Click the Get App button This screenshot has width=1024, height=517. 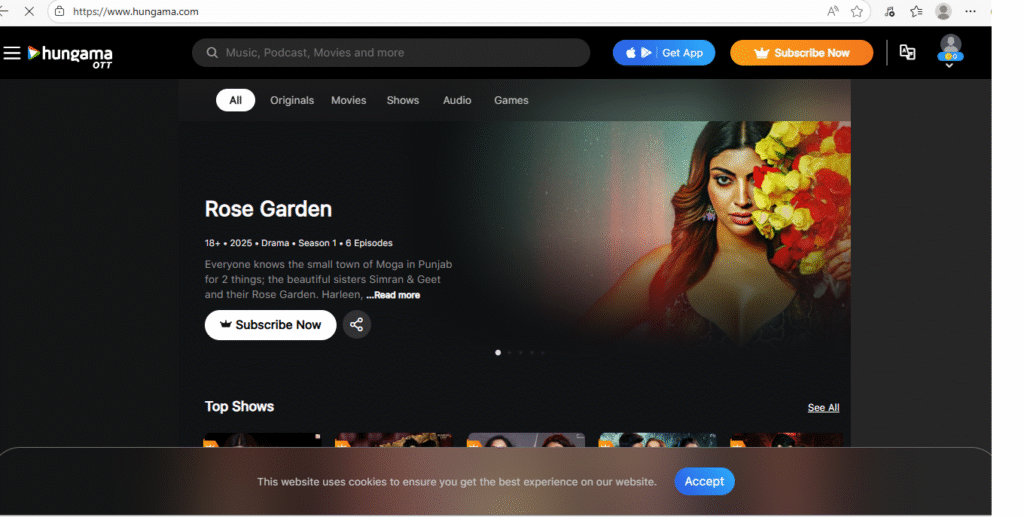coord(664,53)
